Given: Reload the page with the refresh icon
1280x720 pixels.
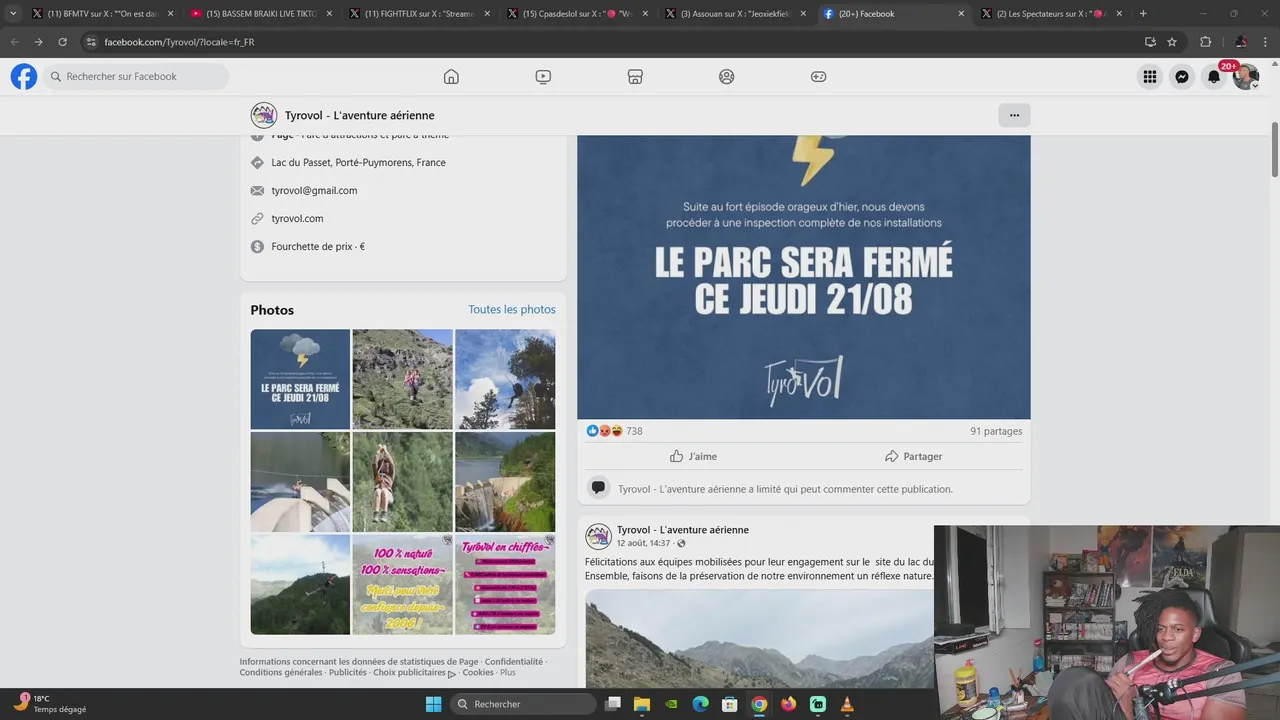Looking at the screenshot, I should [62, 42].
